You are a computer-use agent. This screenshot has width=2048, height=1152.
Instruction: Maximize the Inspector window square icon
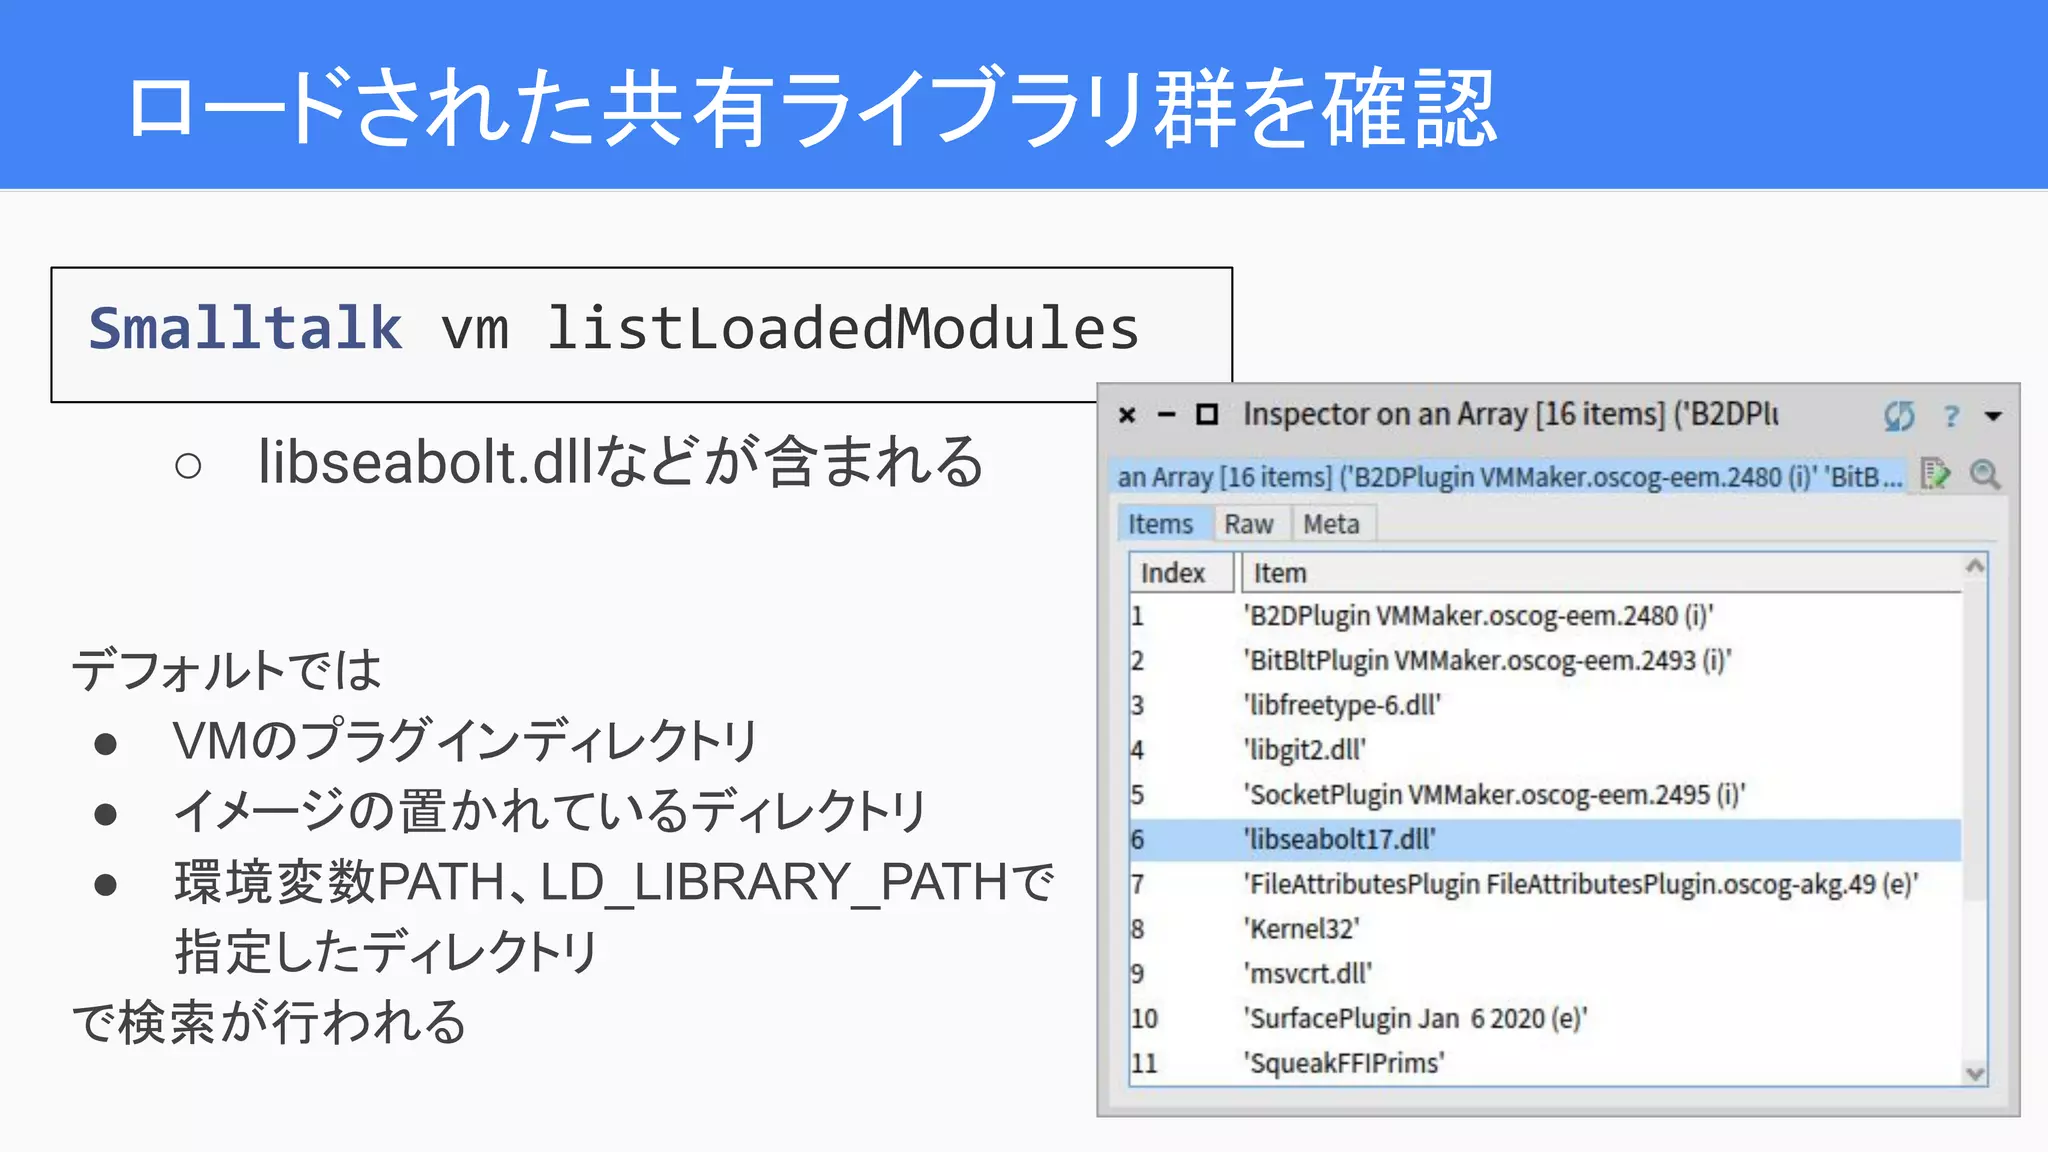[x=1207, y=414]
